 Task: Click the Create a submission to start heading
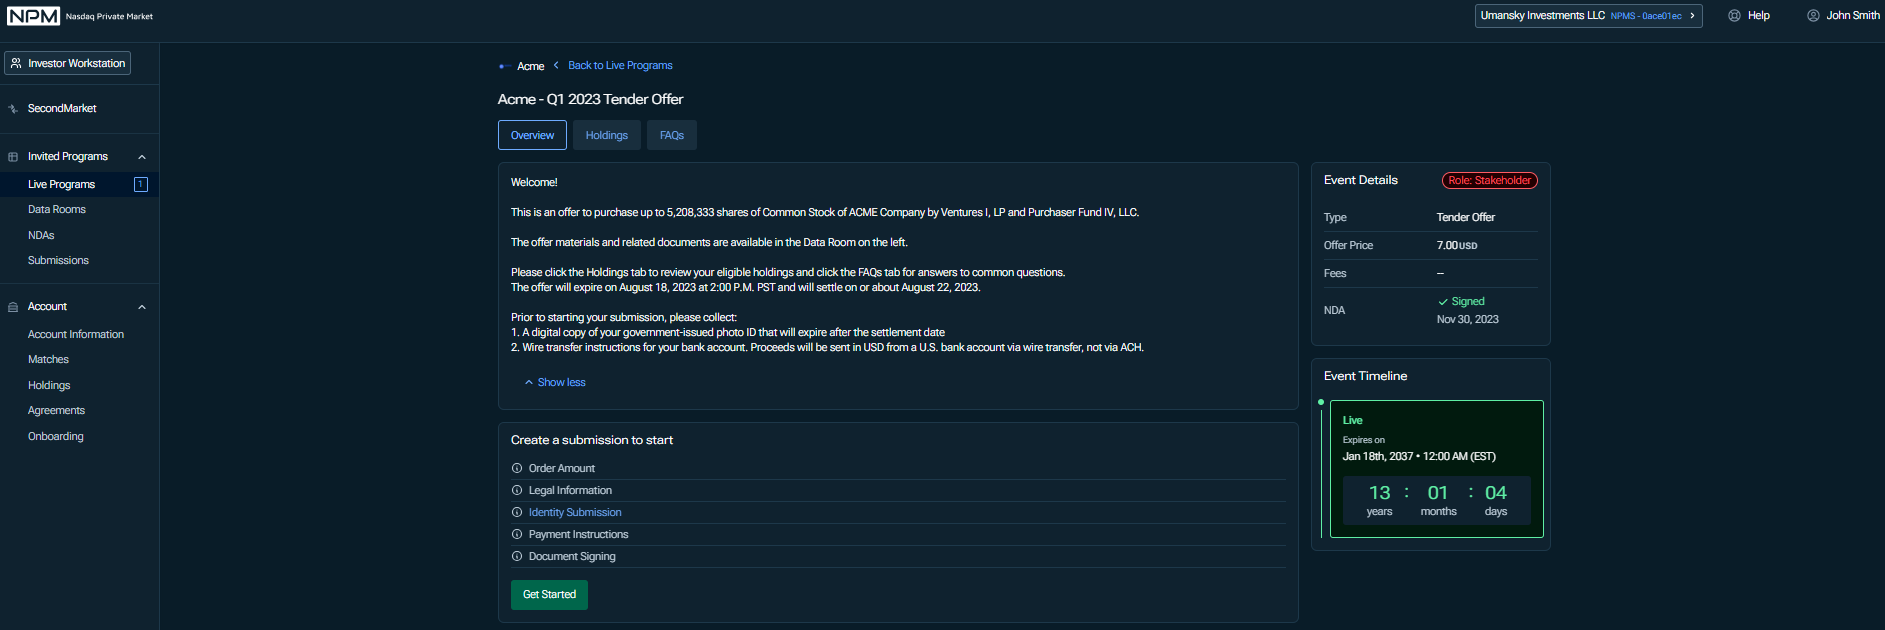coord(592,440)
